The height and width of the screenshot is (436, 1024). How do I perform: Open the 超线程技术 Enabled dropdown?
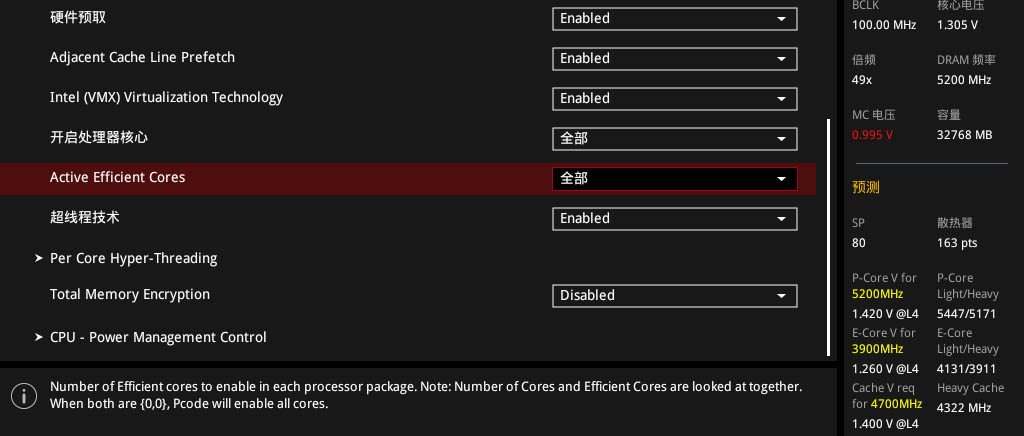point(675,219)
